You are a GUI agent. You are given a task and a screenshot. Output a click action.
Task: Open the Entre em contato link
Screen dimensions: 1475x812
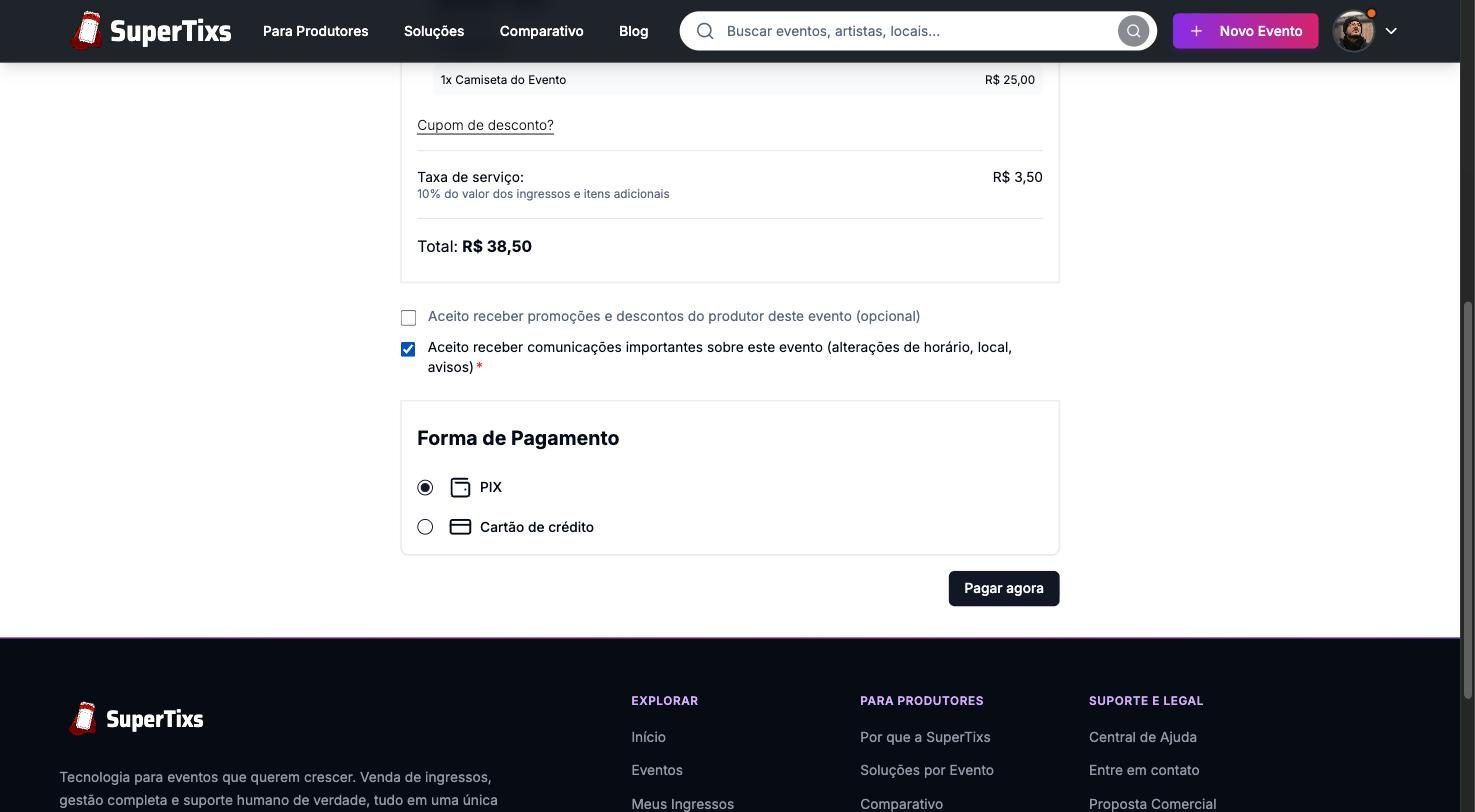(1144, 770)
